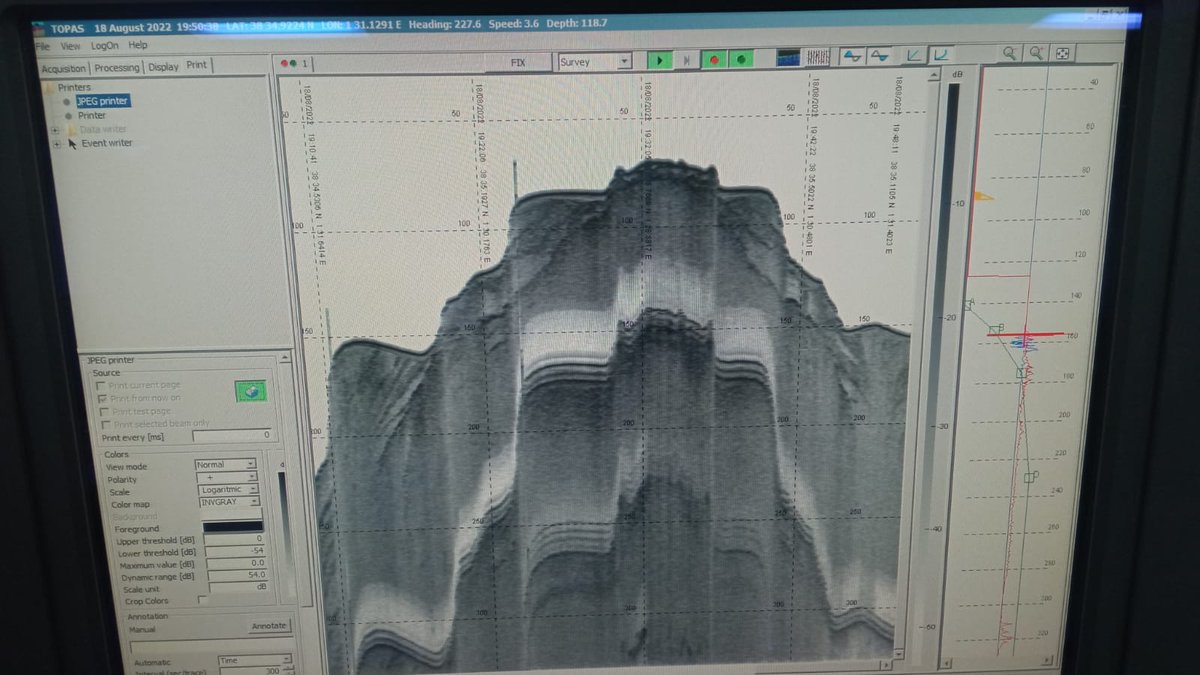Click the orange marker flag on trace panel

coord(983,196)
